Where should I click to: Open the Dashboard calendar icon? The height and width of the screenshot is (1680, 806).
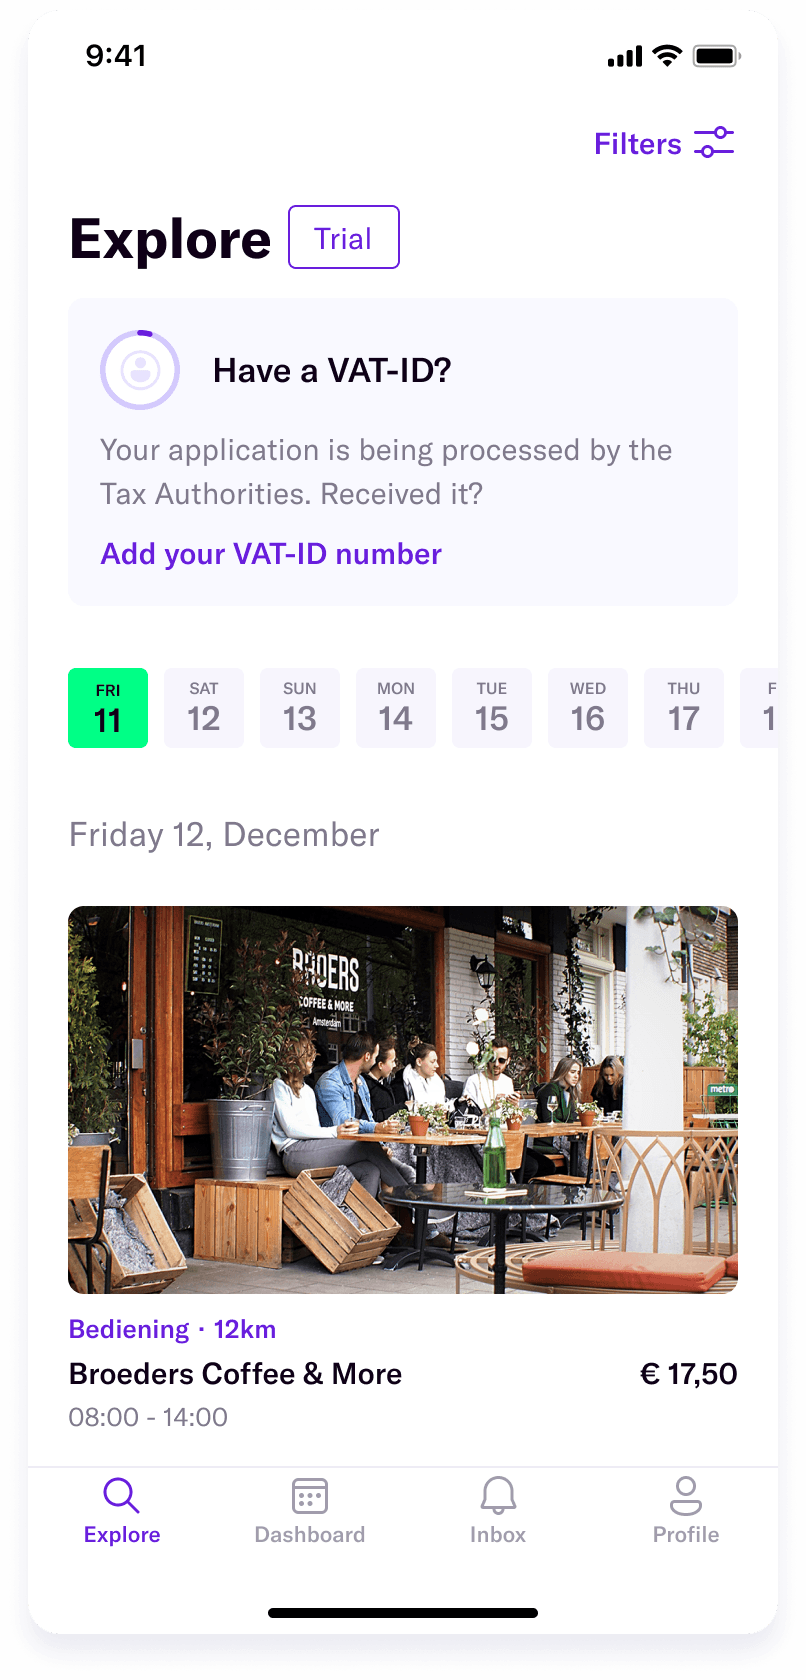click(310, 1496)
